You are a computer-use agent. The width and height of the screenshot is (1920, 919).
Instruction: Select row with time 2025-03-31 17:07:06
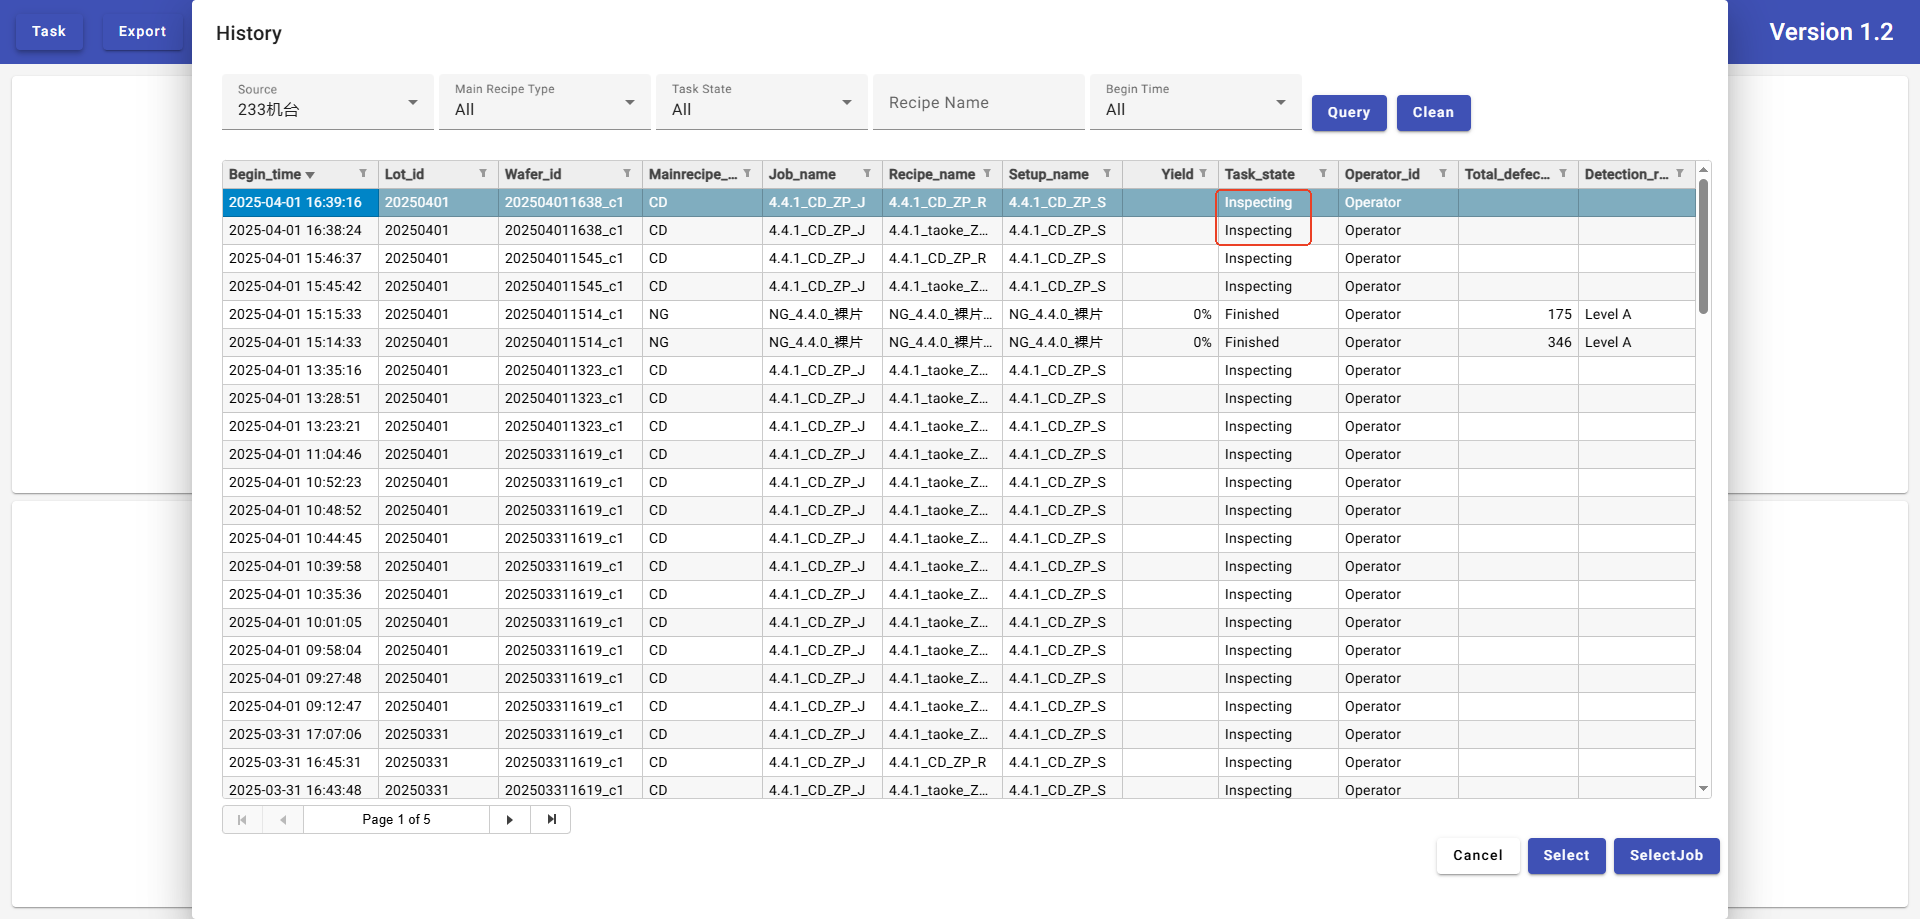959,734
